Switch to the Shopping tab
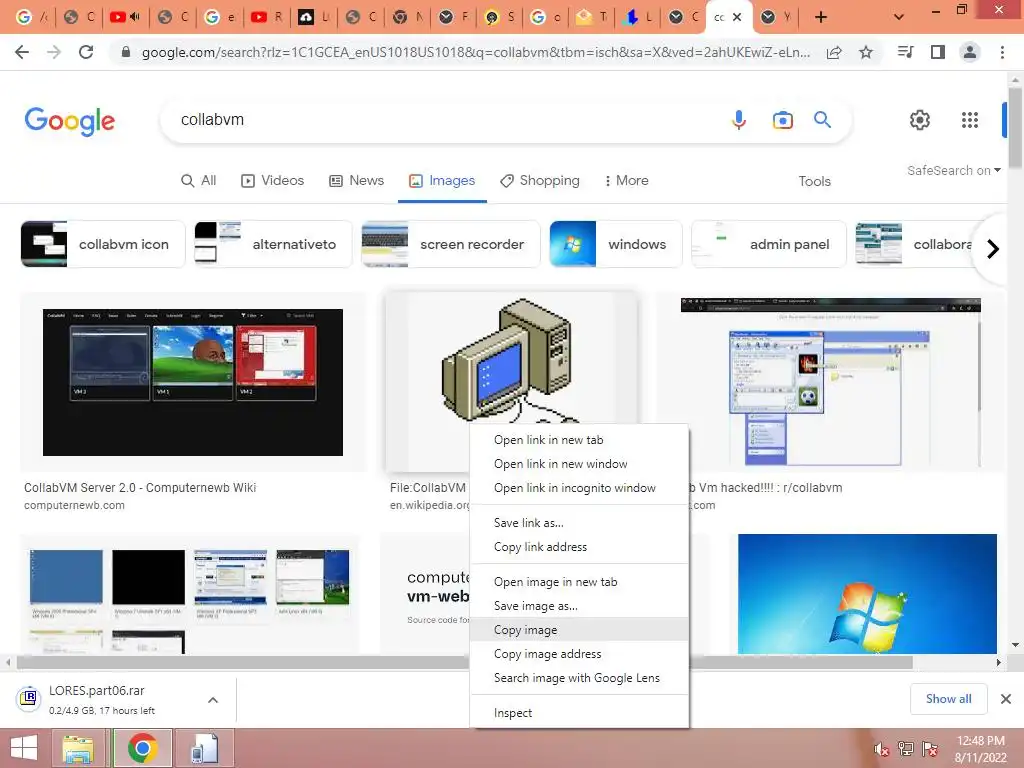The image size is (1024, 768). [x=539, y=180]
